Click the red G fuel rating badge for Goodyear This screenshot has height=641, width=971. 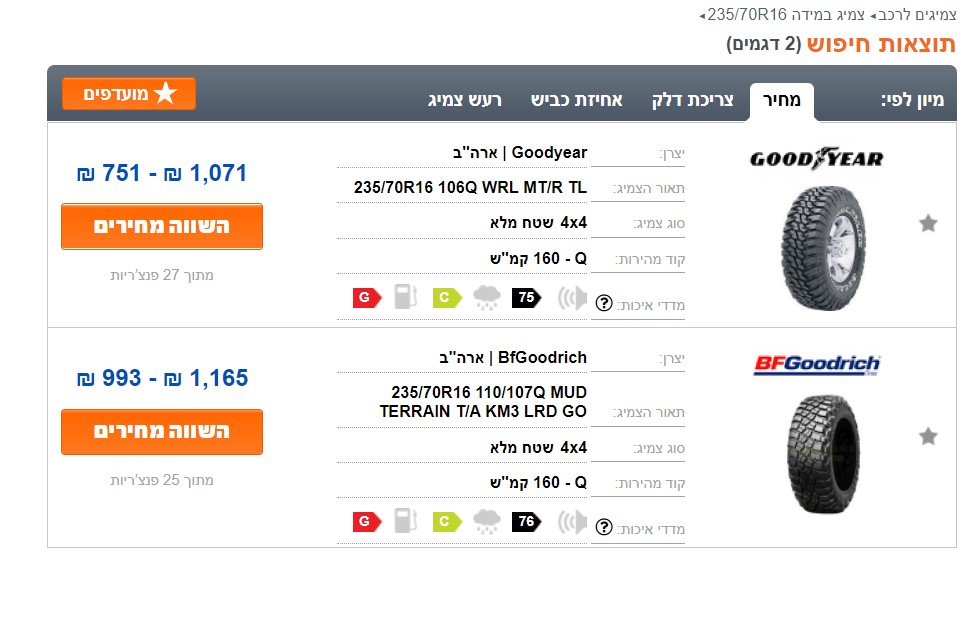(x=367, y=297)
